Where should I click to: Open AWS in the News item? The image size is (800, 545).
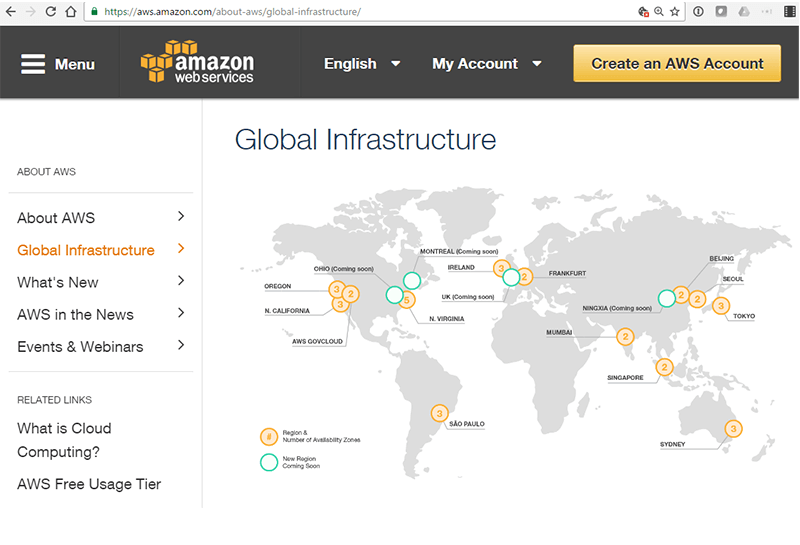(76, 314)
